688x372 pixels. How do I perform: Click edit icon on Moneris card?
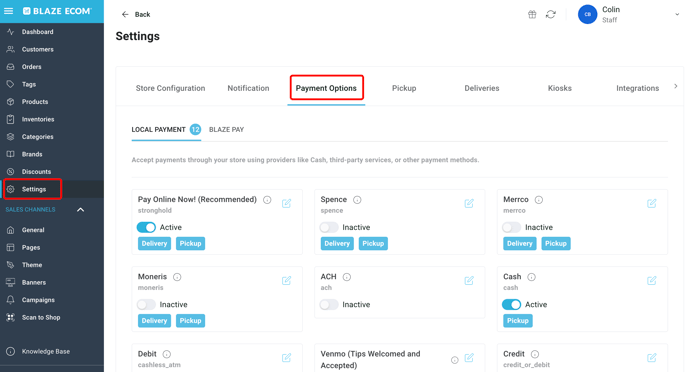pyautogui.click(x=287, y=280)
